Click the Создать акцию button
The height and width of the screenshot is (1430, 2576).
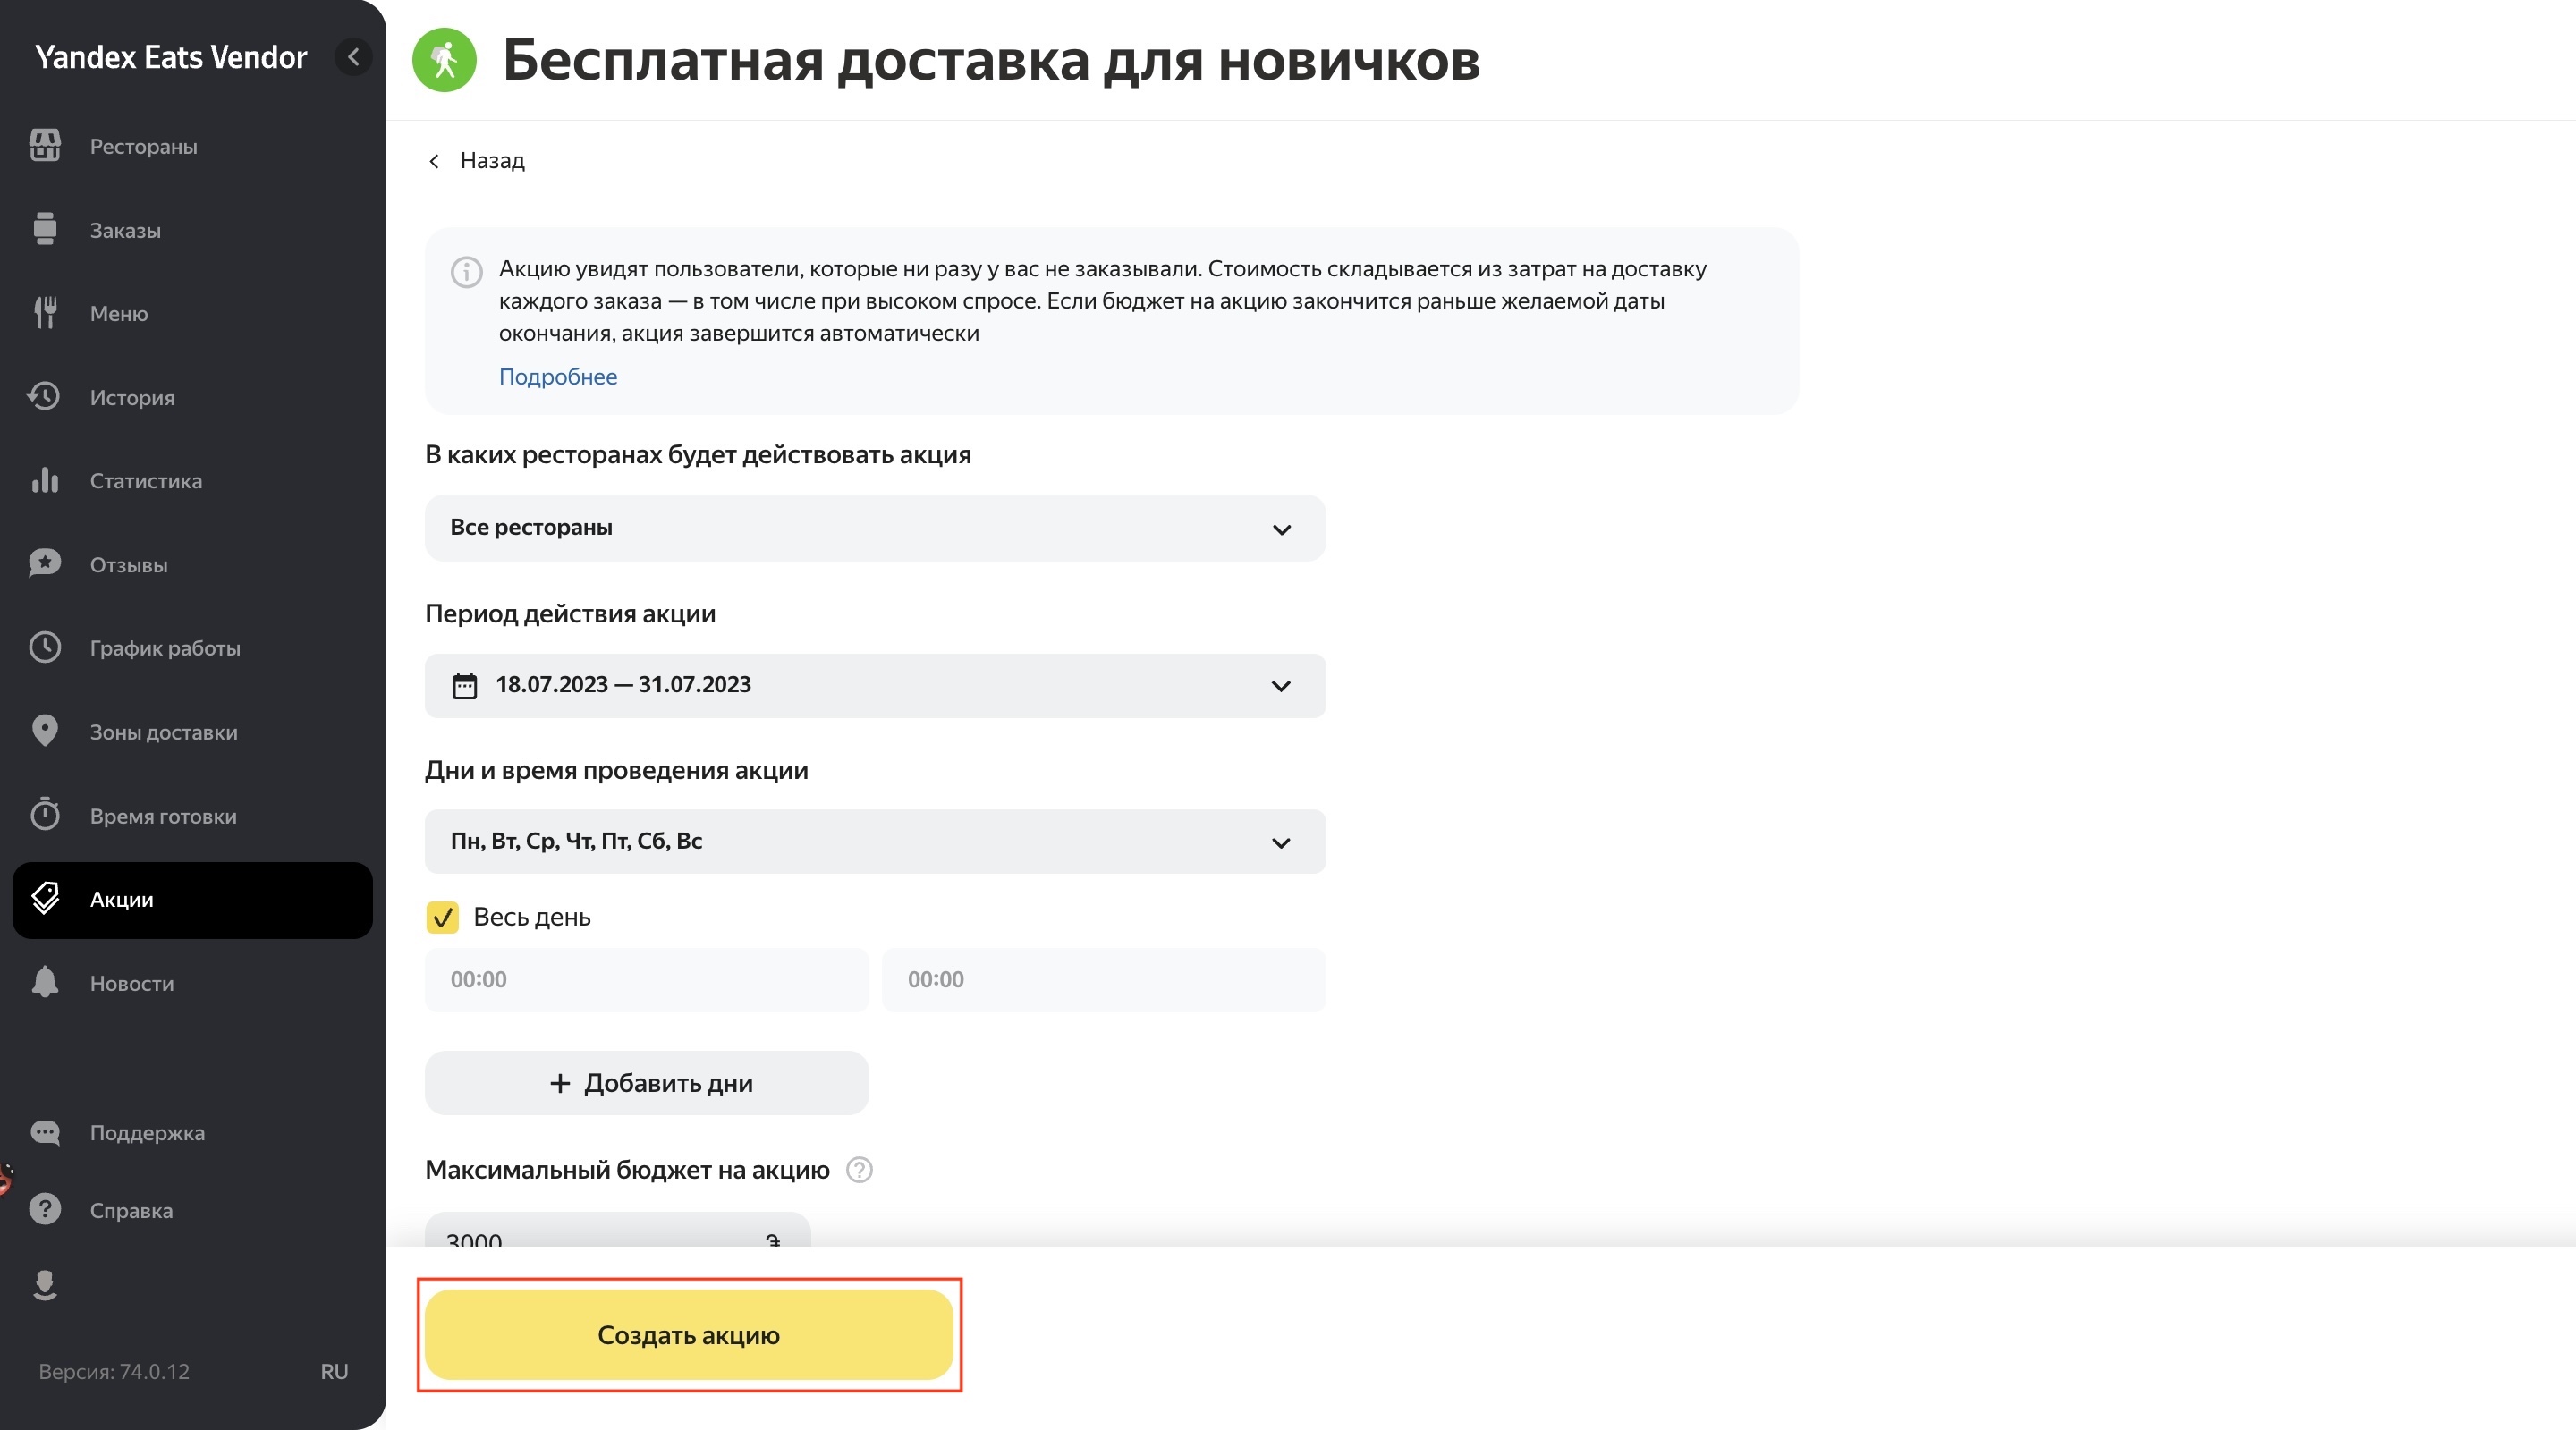[688, 1335]
